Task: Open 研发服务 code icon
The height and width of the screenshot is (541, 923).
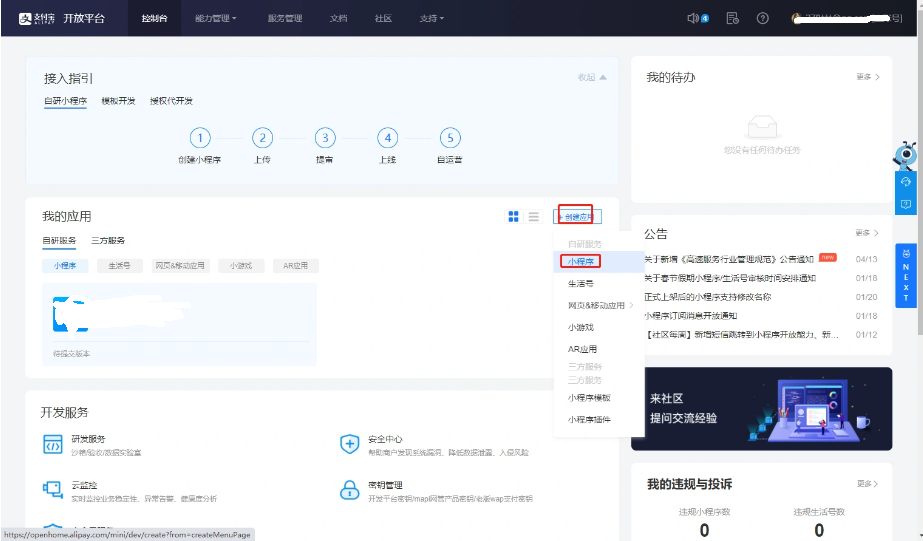Action: pyautogui.click(x=53, y=445)
